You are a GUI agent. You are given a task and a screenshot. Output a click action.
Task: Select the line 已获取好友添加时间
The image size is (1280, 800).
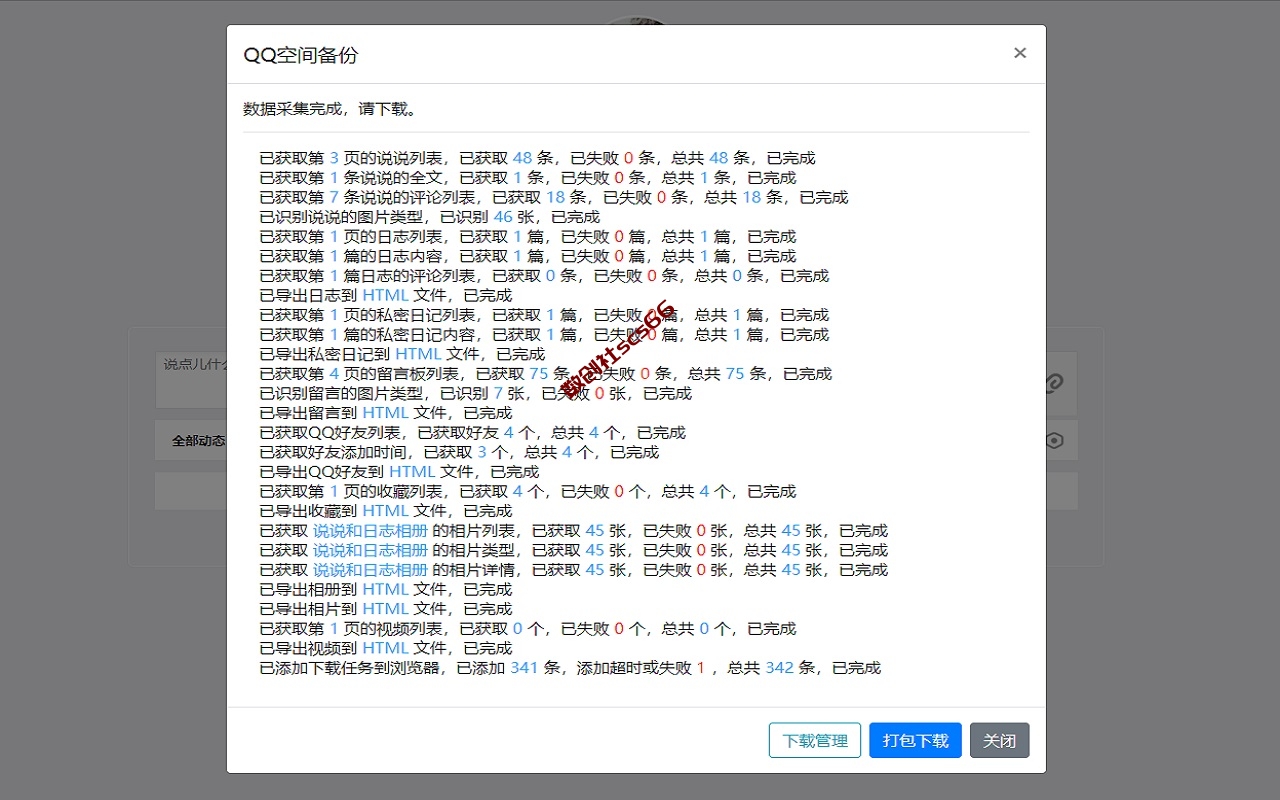pos(459,452)
